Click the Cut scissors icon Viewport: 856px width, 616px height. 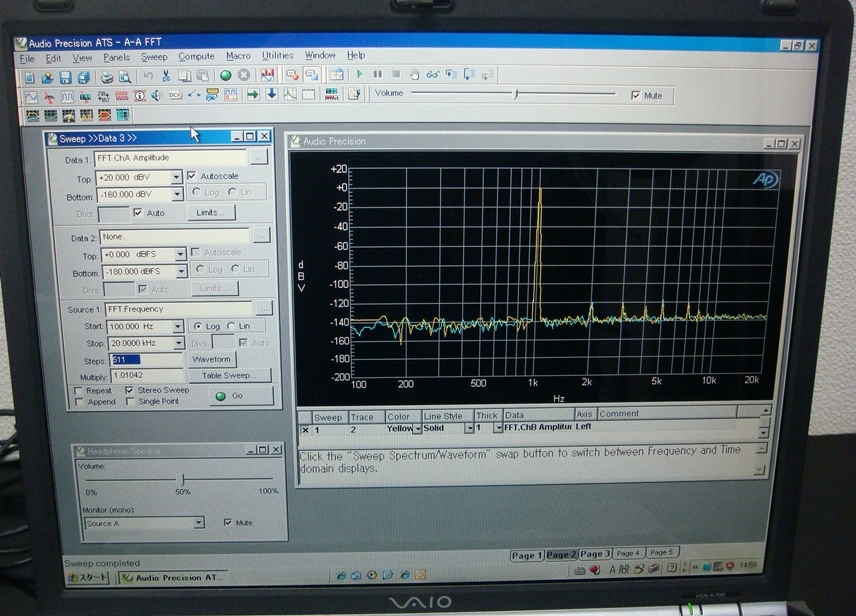pyautogui.click(x=166, y=76)
